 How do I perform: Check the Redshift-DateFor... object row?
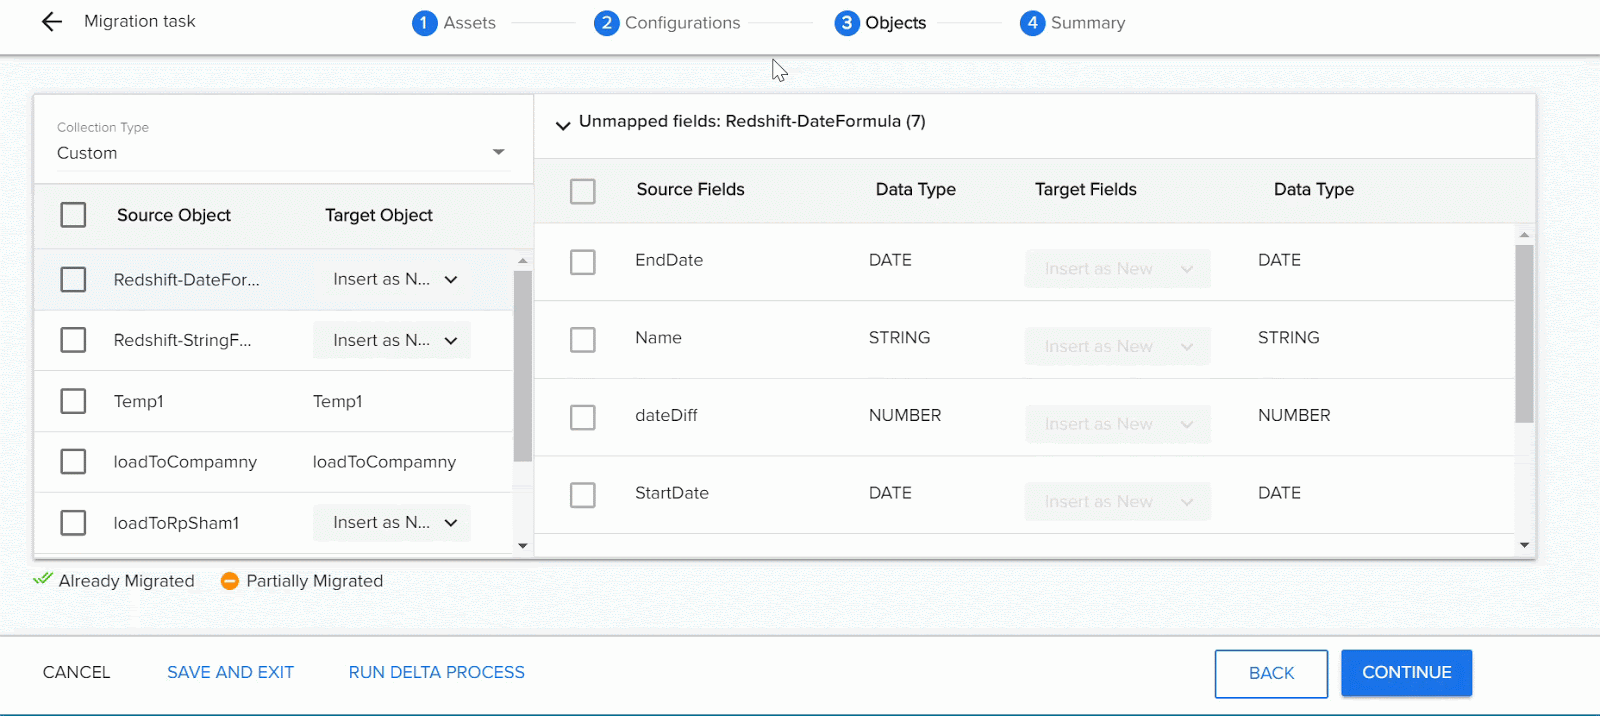pos(73,279)
